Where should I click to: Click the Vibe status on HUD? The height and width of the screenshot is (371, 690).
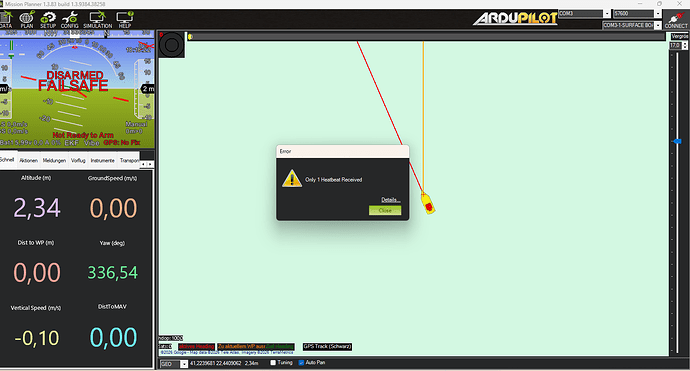click(x=92, y=143)
